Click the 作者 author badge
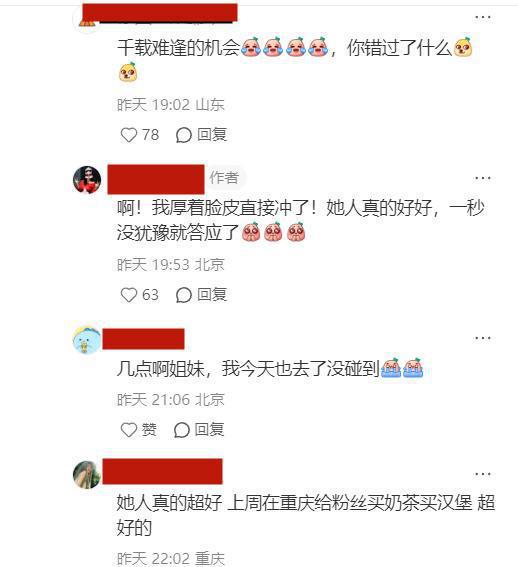 coord(224,178)
